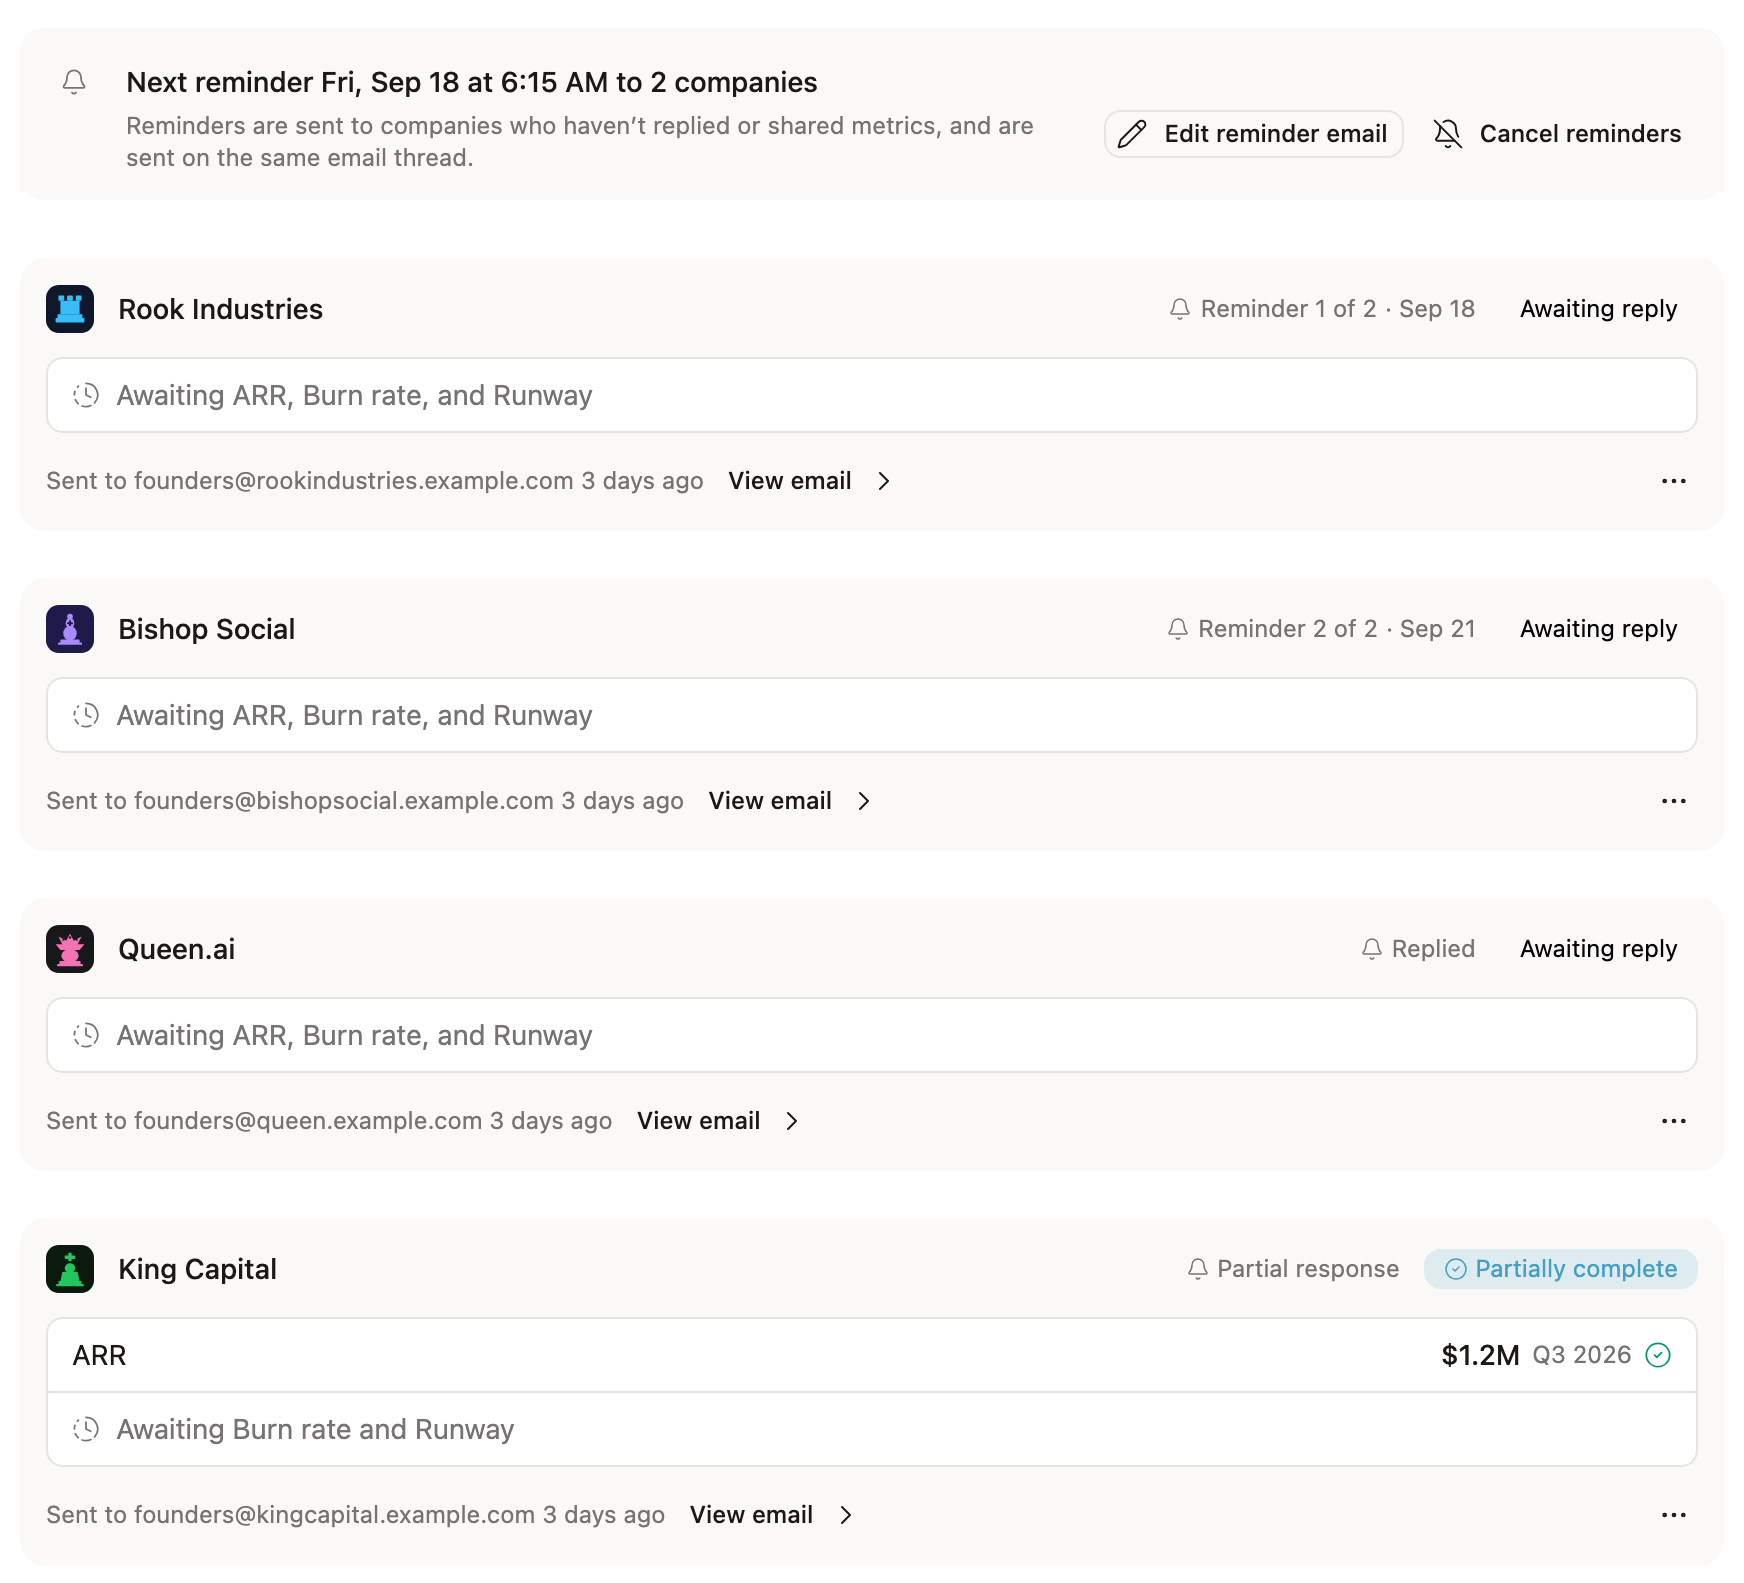
Task: Open Bishop Social logo icon
Action: pyautogui.click(x=70, y=629)
